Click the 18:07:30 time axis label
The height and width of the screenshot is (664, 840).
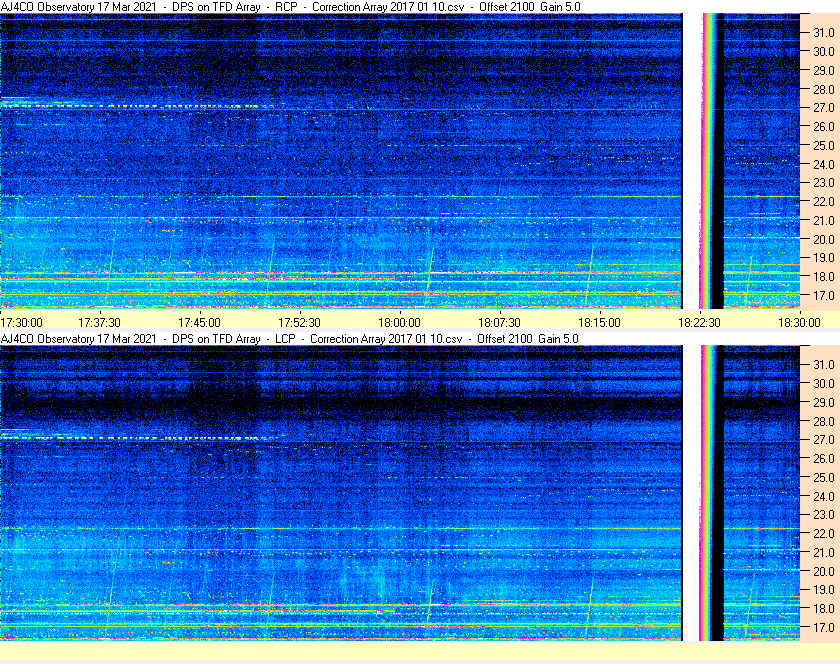tap(499, 323)
